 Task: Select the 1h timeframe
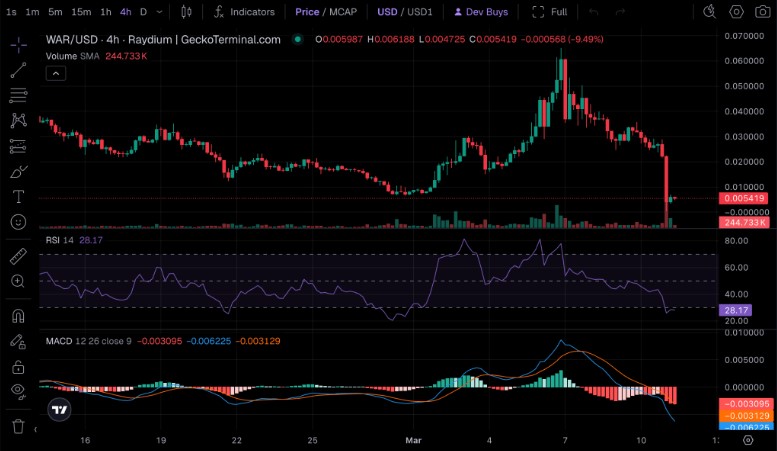pos(106,12)
